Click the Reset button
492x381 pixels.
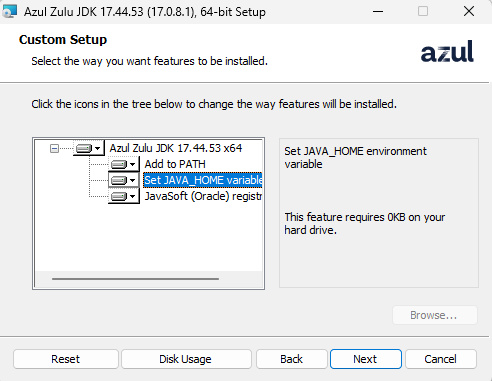click(66, 359)
